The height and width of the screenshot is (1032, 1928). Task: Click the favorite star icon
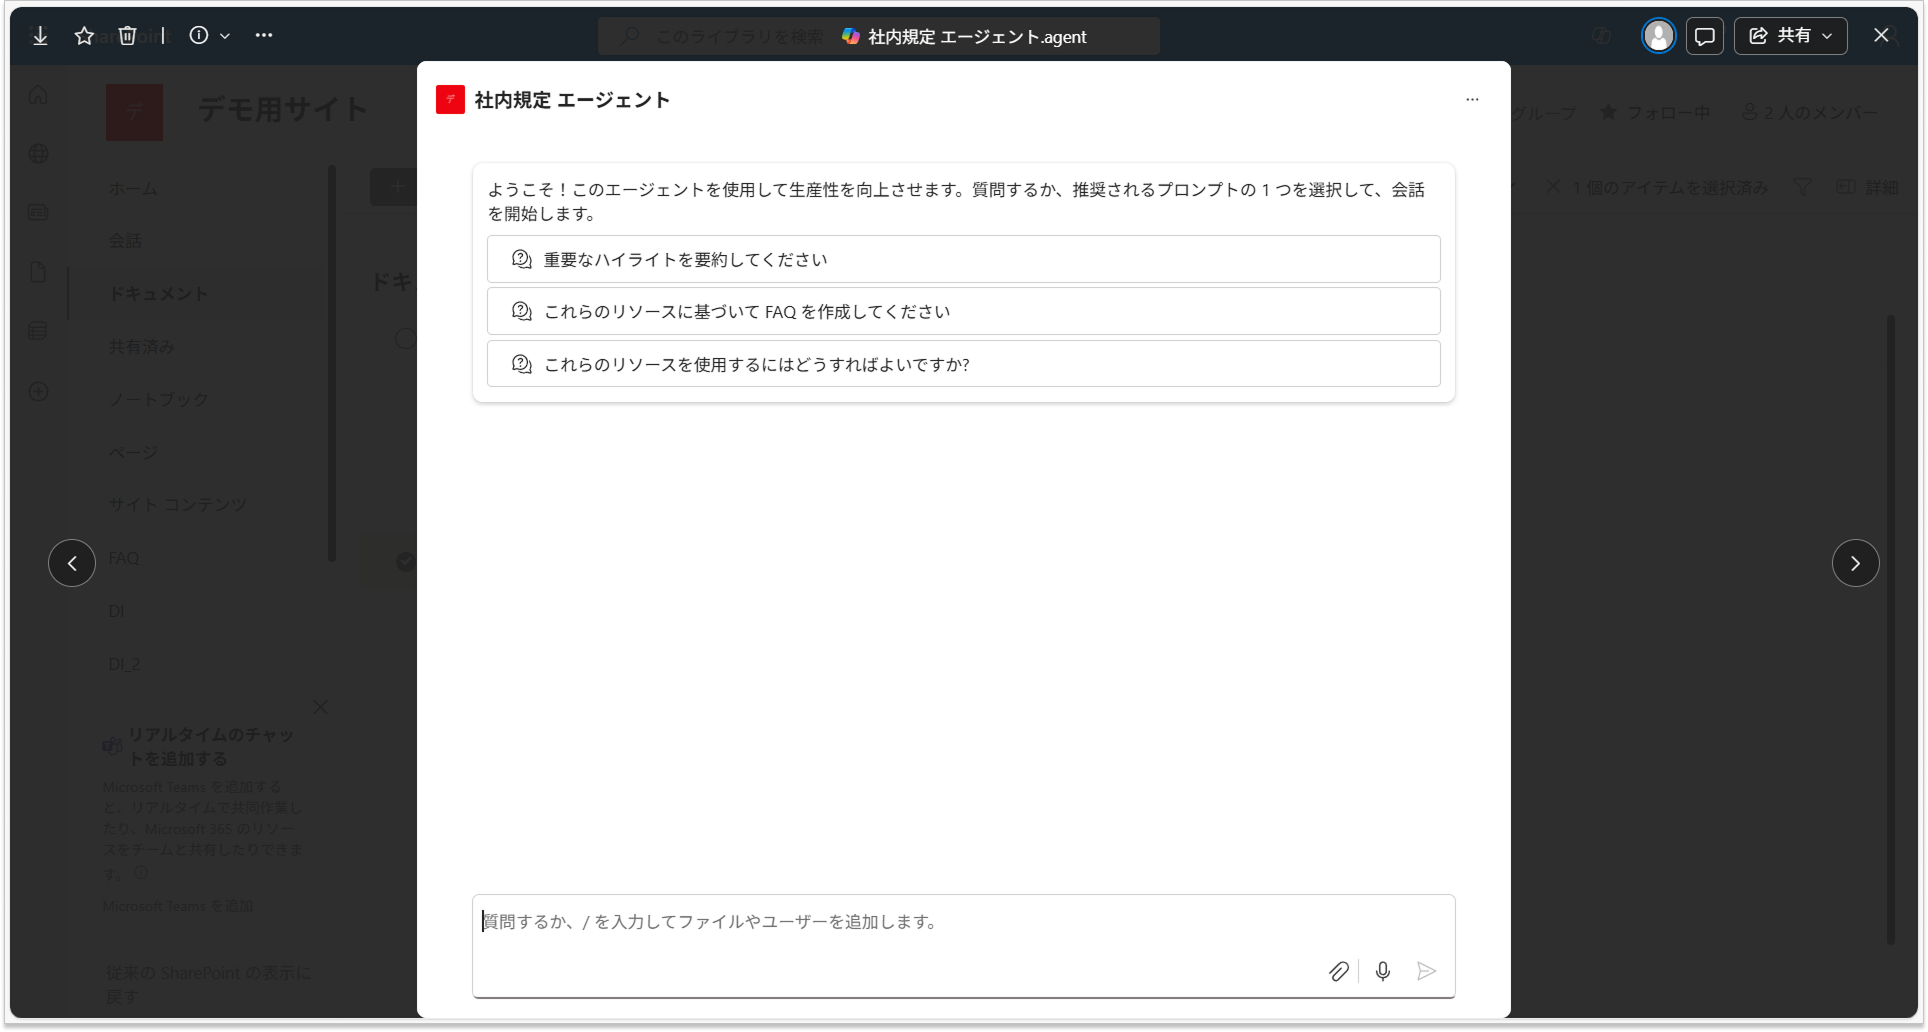coord(84,36)
